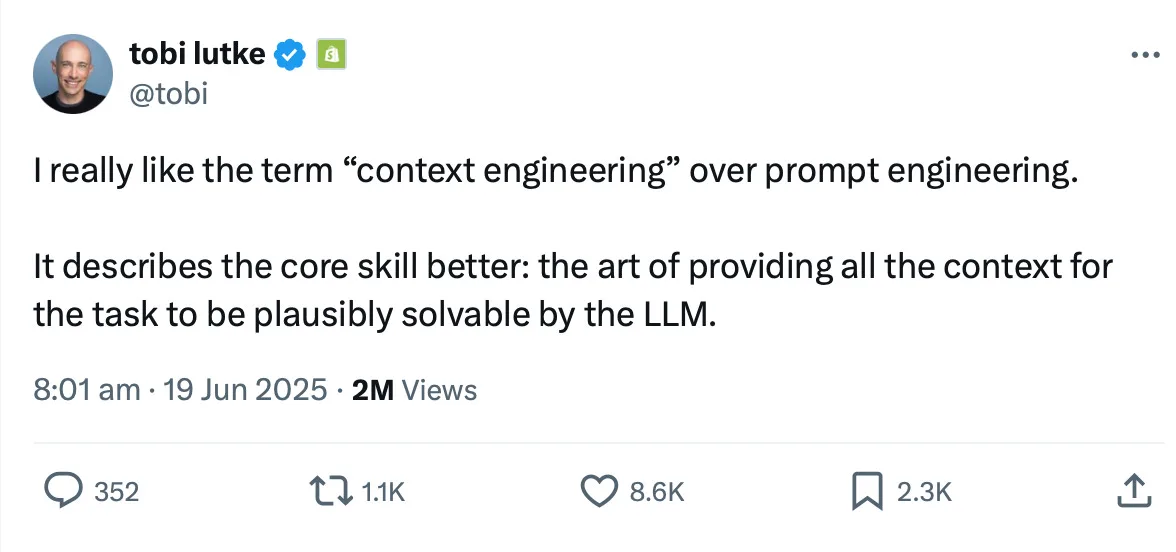This screenshot has height=552, width=1176.
Task: Click the second paragraph about the LLM
Action: tap(573, 291)
